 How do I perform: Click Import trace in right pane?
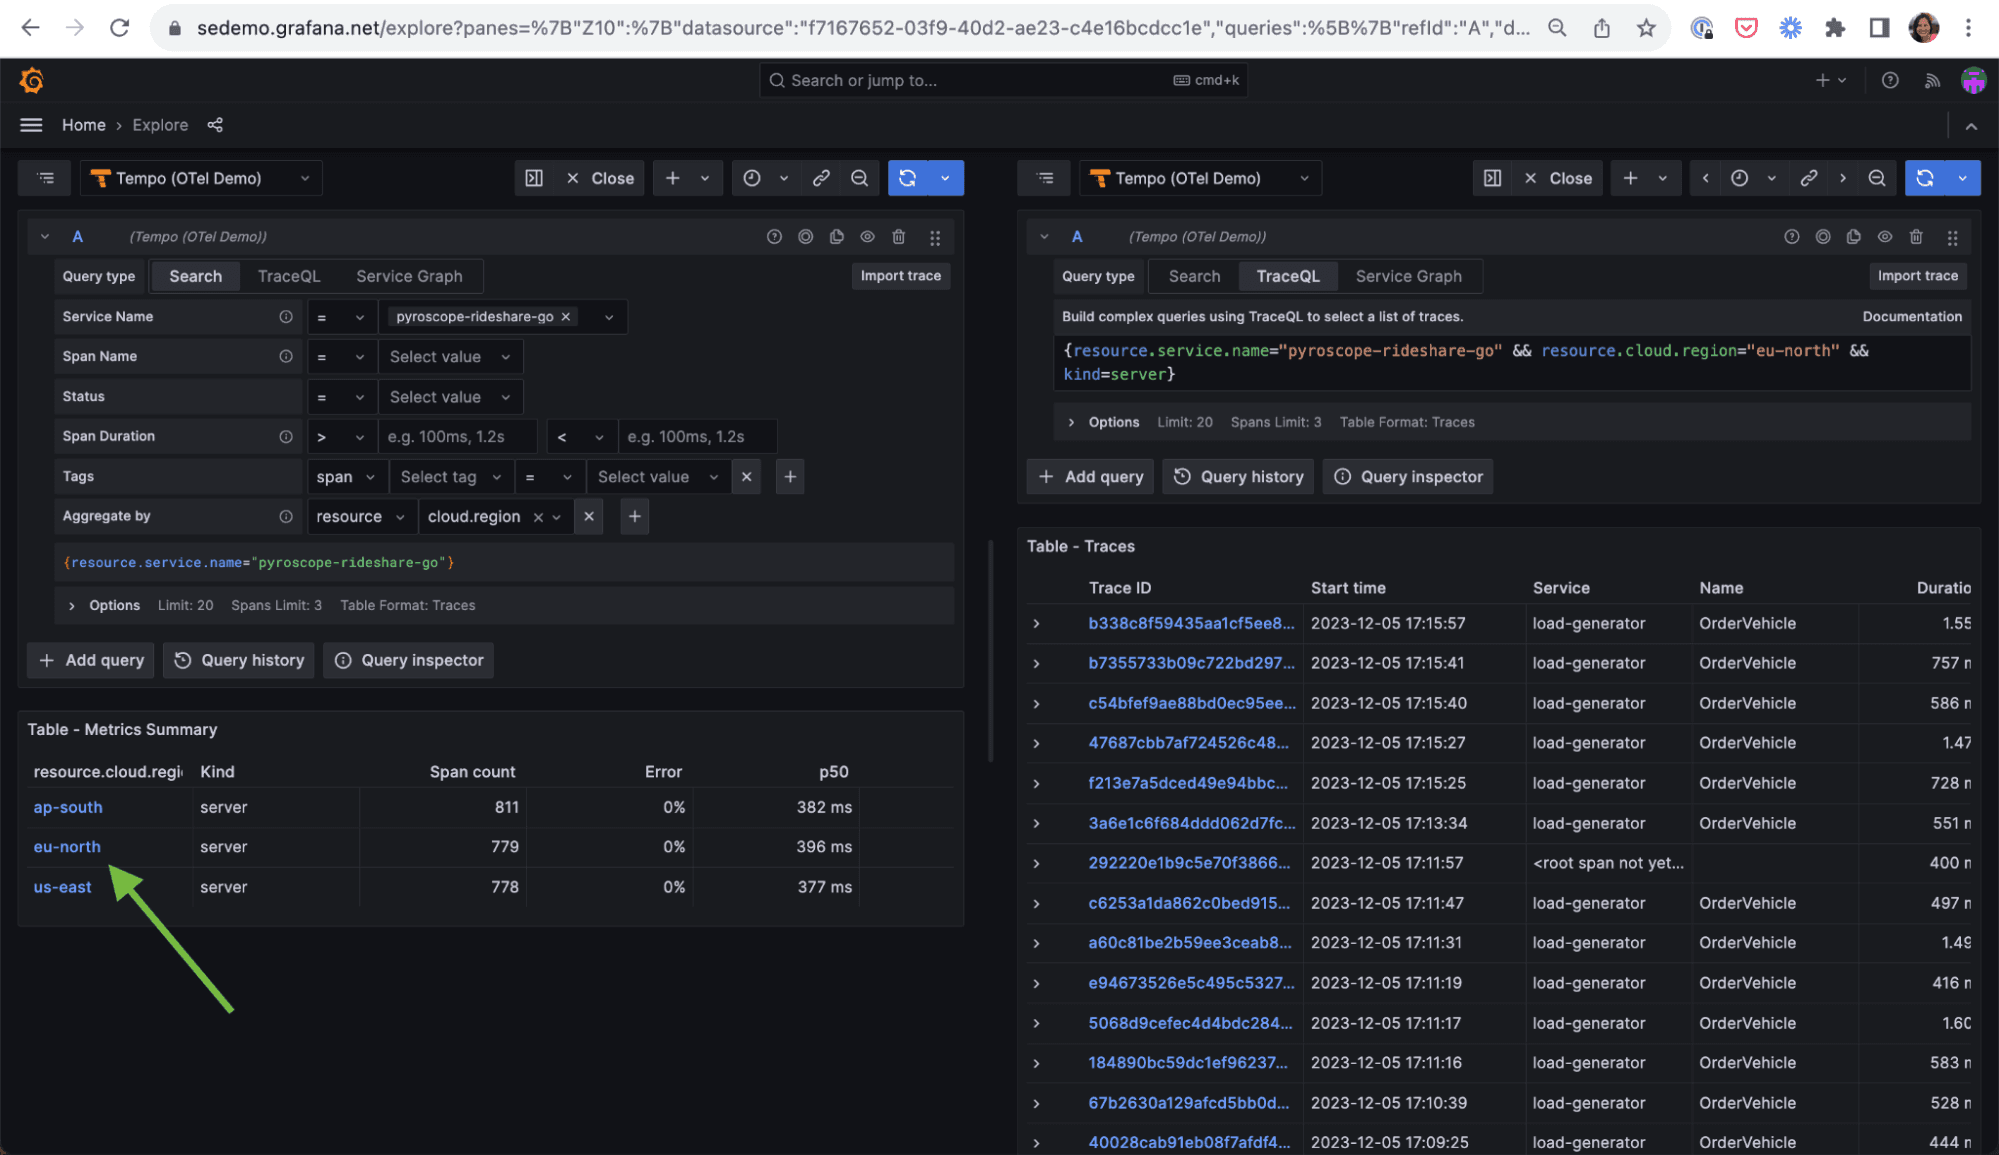tap(1917, 276)
